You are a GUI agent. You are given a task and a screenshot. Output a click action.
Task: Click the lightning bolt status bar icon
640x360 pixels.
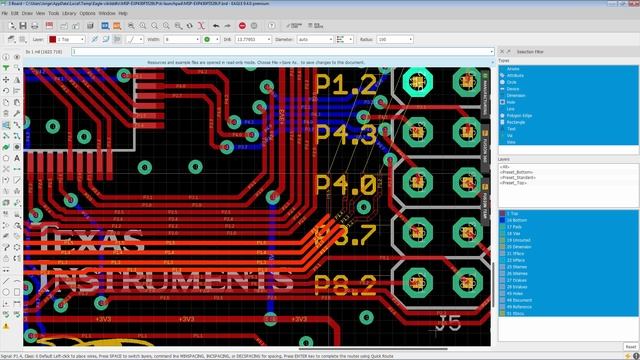tap(628, 357)
